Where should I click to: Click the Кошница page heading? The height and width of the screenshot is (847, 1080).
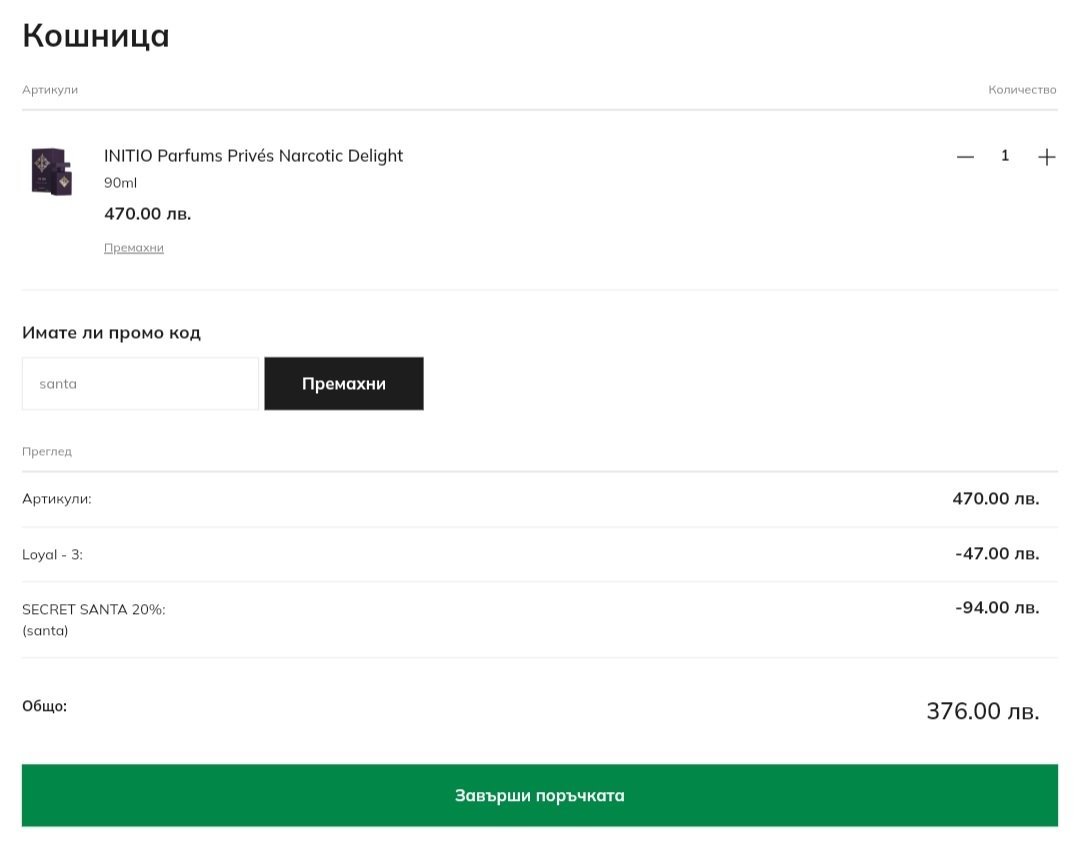[96, 35]
